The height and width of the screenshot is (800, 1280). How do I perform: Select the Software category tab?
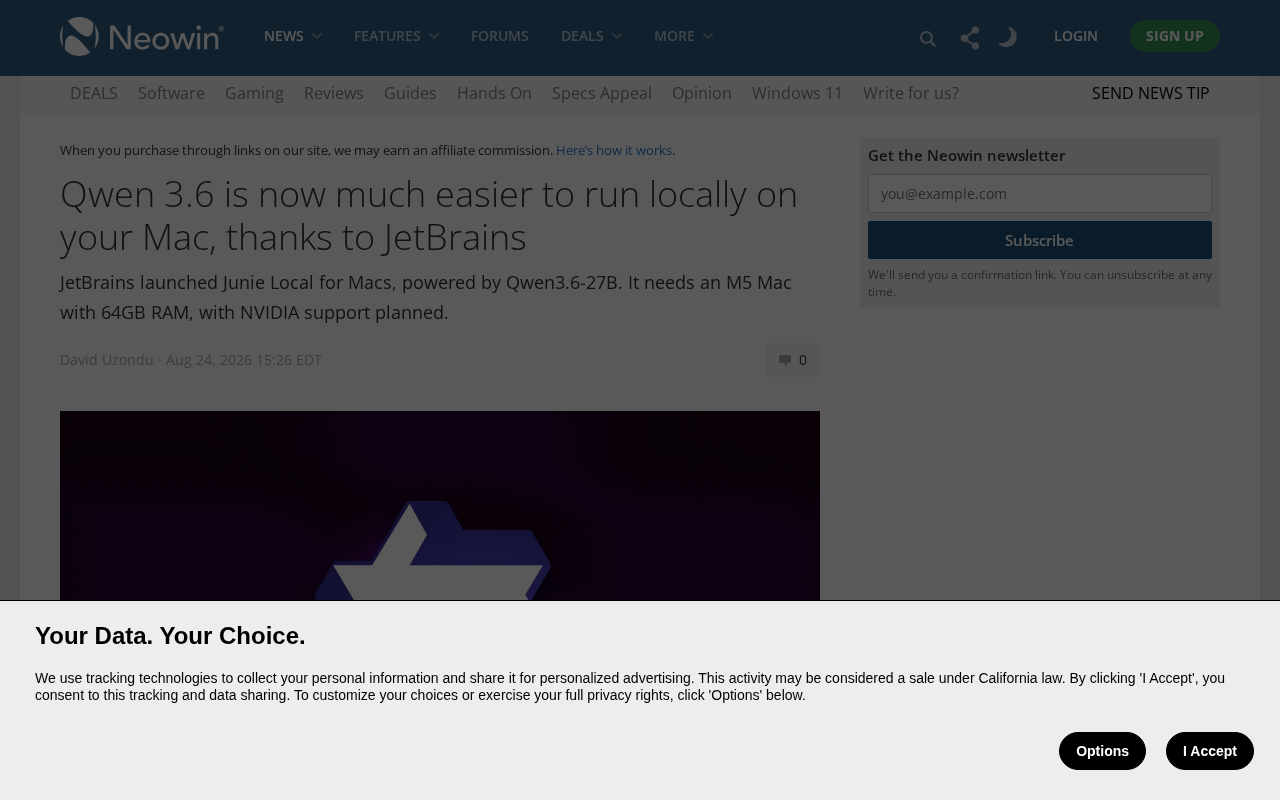pos(171,93)
